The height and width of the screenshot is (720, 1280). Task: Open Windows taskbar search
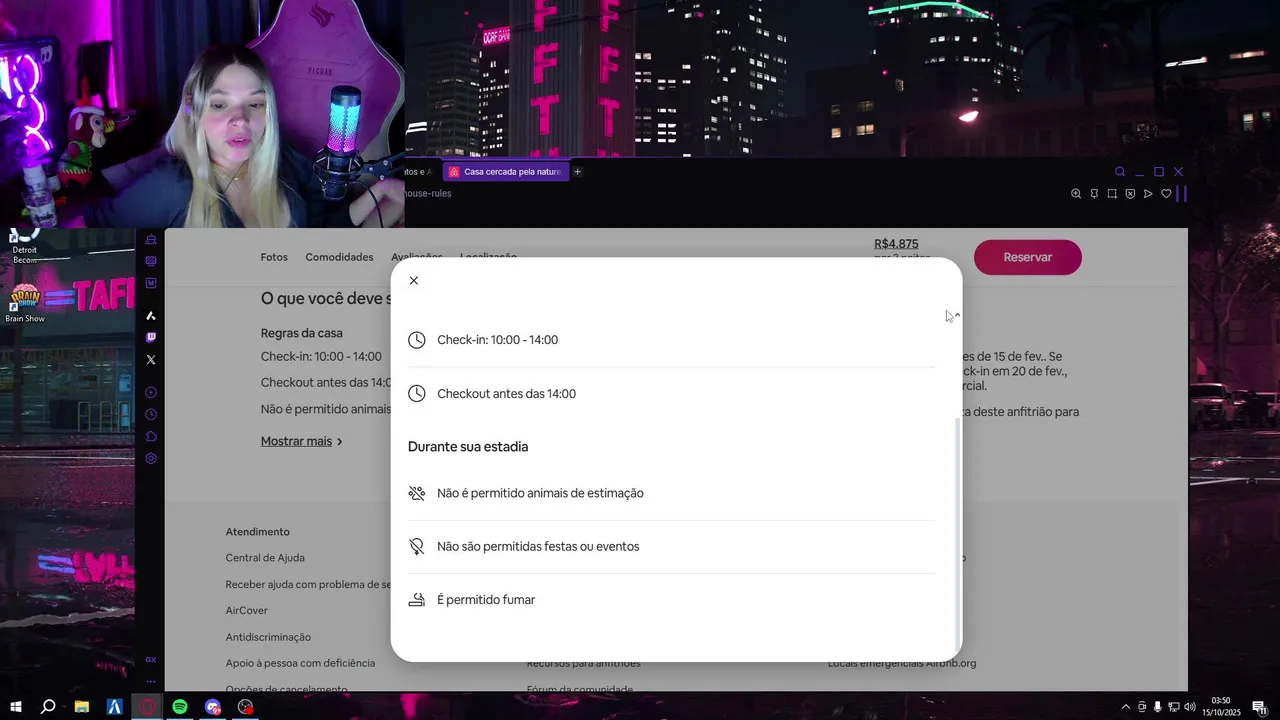click(48, 707)
